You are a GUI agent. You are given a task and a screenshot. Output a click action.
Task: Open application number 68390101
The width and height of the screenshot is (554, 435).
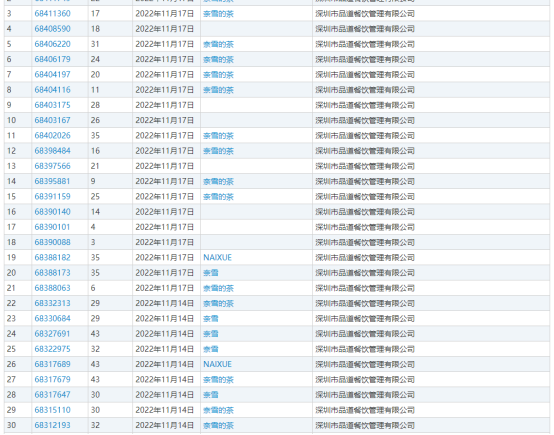(52, 227)
